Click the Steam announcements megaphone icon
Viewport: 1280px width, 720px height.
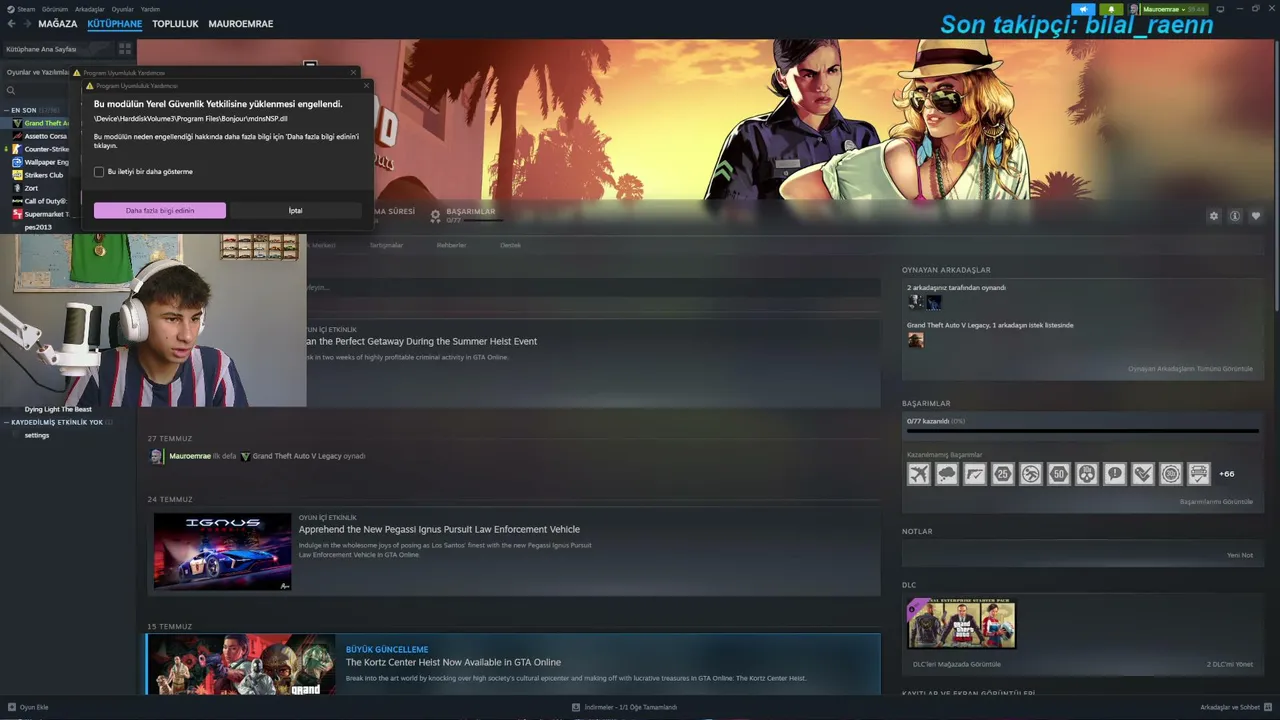point(1083,9)
